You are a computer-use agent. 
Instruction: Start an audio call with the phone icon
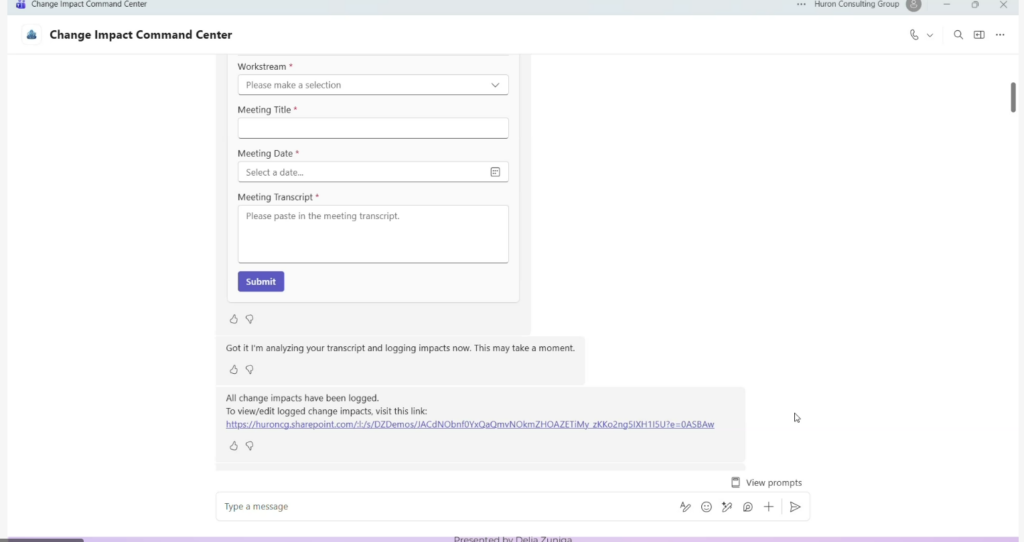coord(914,35)
